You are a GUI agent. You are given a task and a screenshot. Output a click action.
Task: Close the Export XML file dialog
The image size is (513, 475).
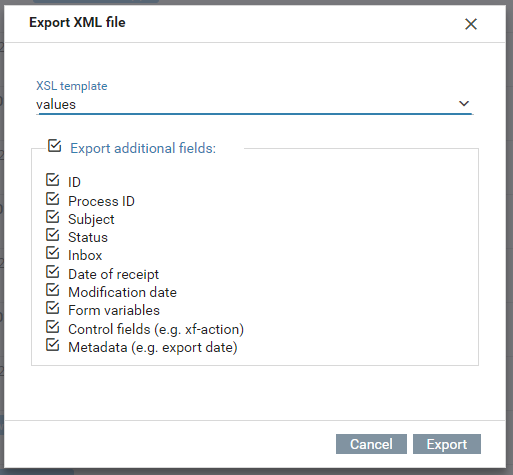coord(471,24)
